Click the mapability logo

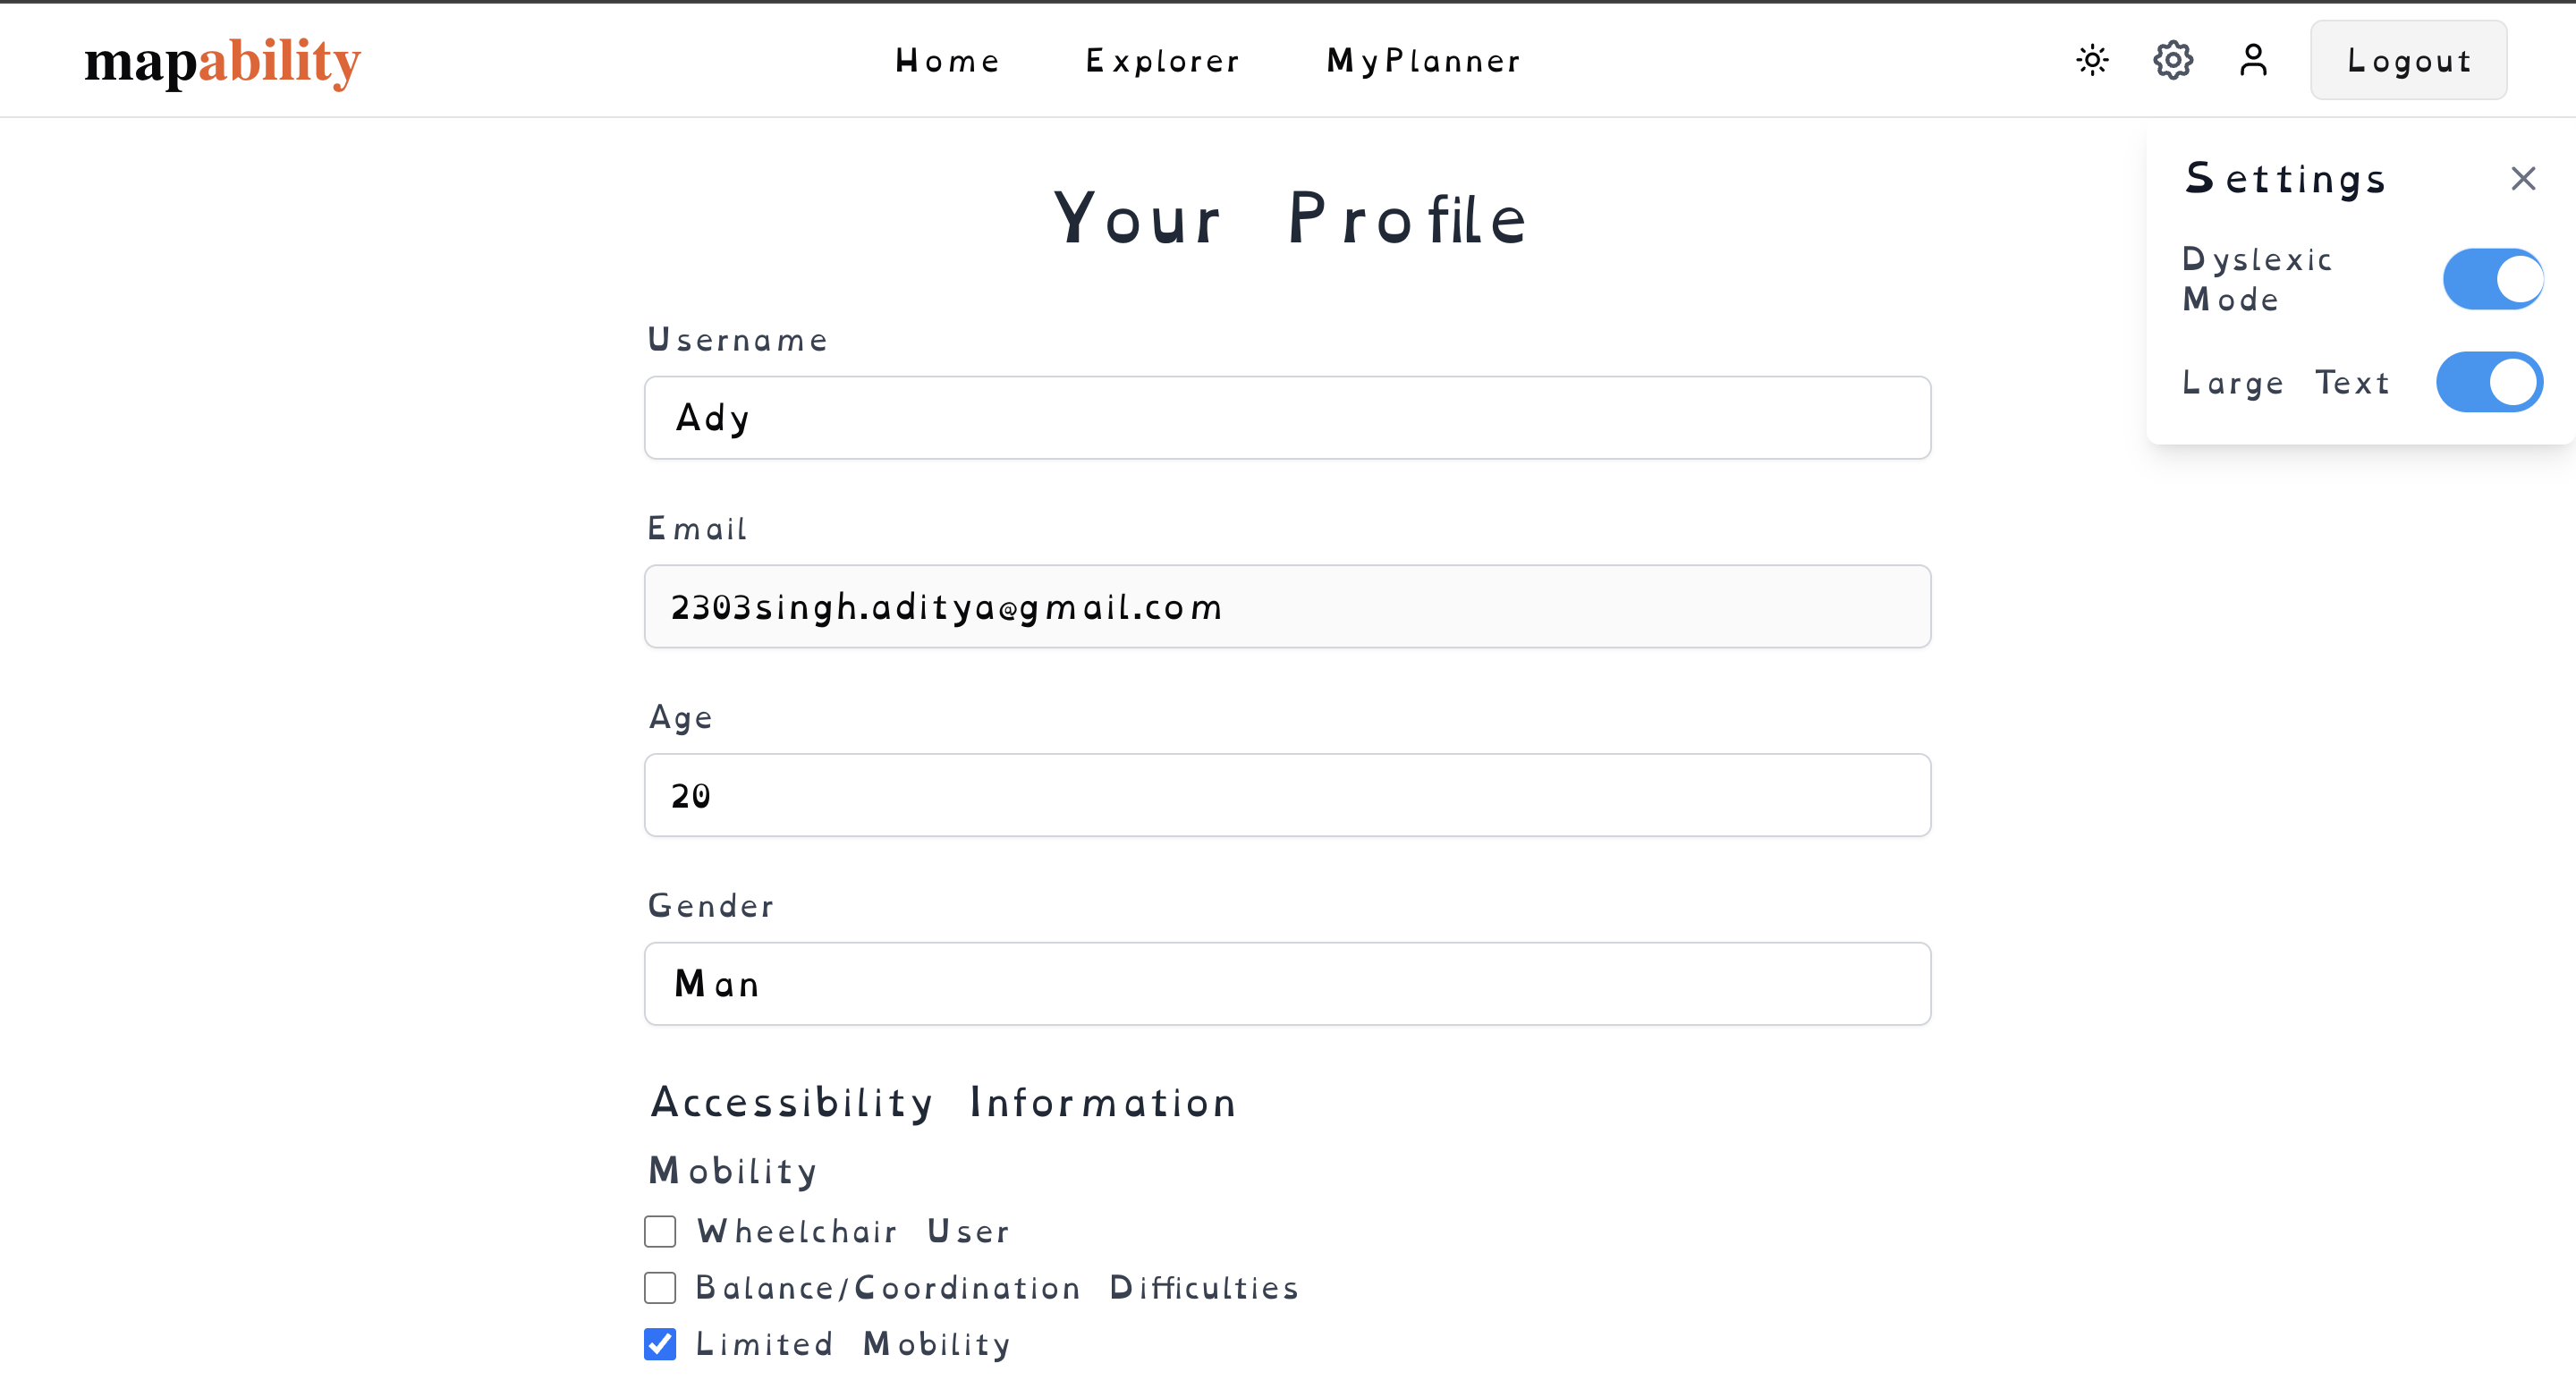coord(222,61)
